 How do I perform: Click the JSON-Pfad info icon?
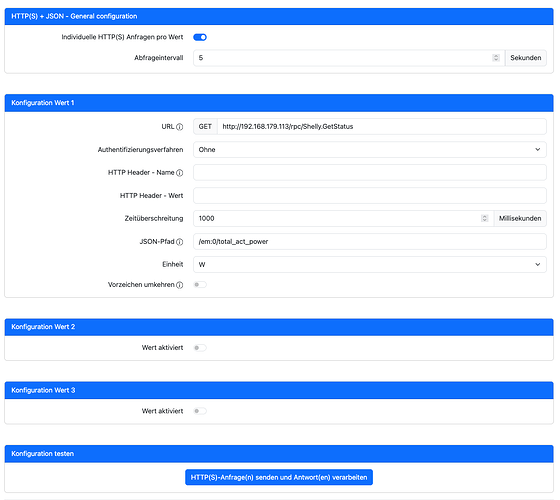point(180,242)
